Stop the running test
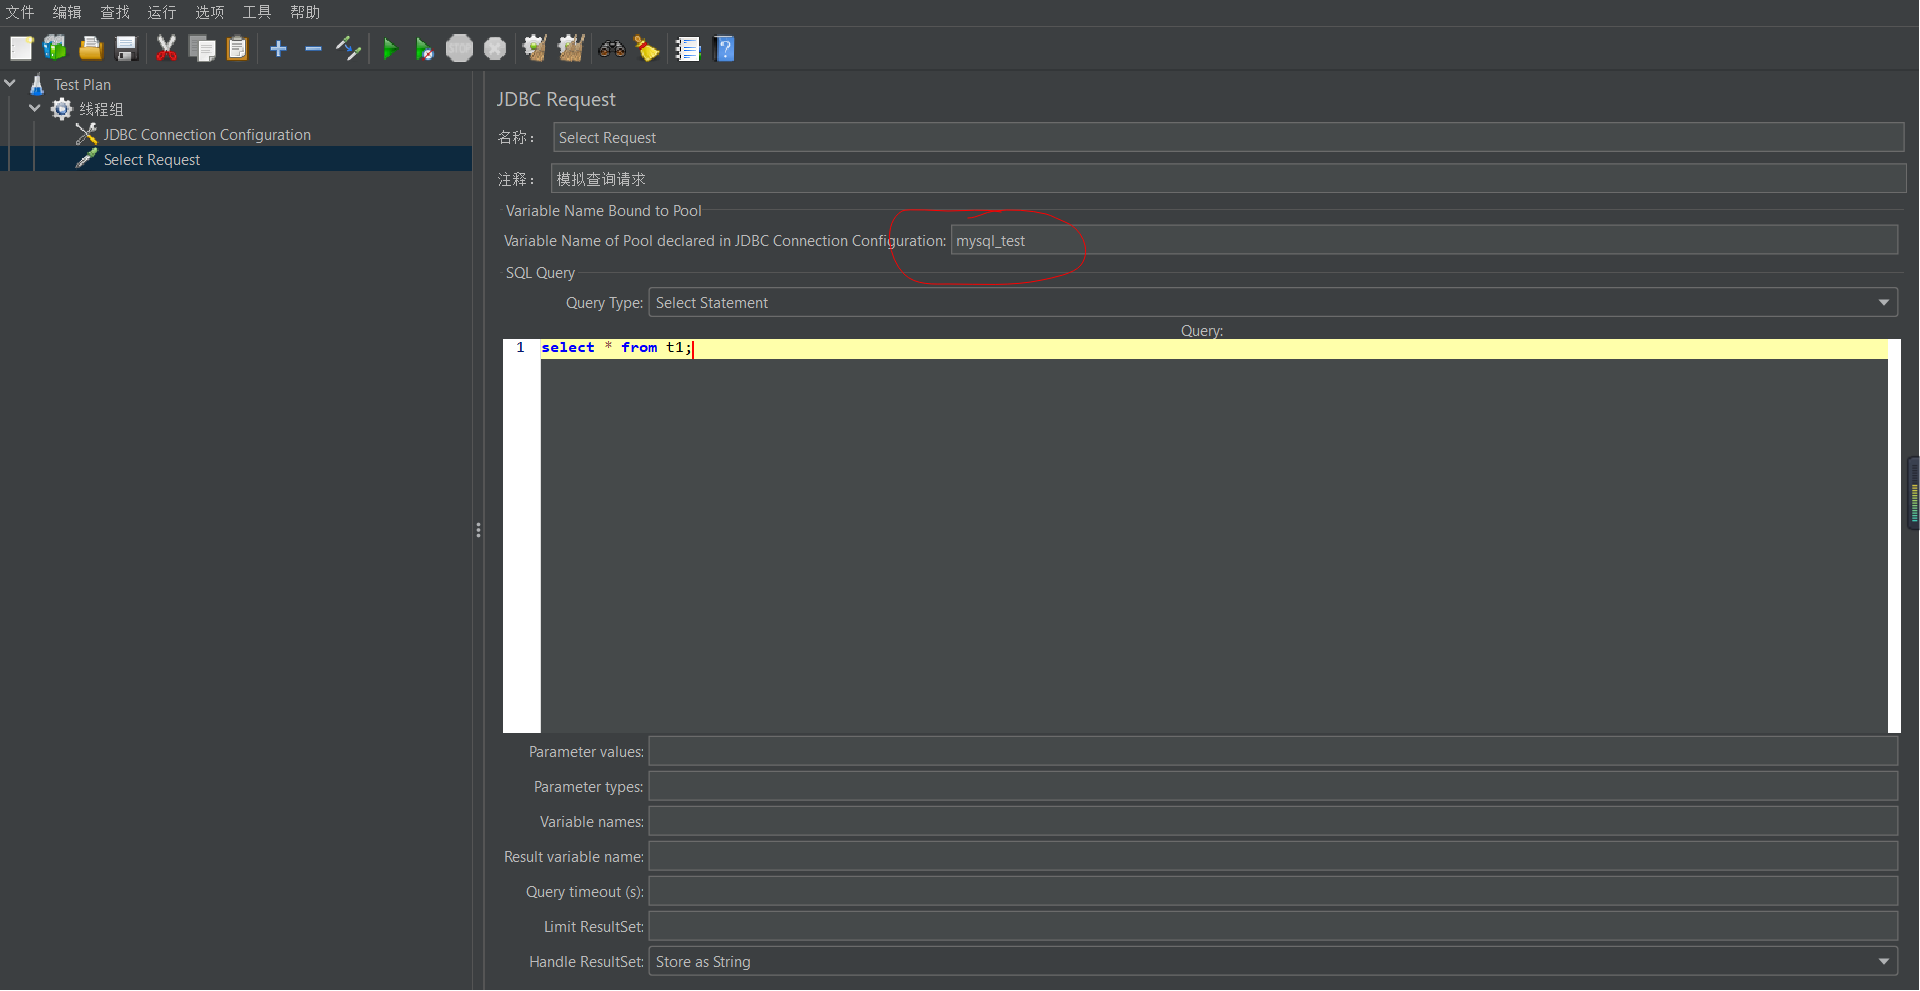Image resolution: width=1920 pixels, height=991 pixels. [x=459, y=48]
